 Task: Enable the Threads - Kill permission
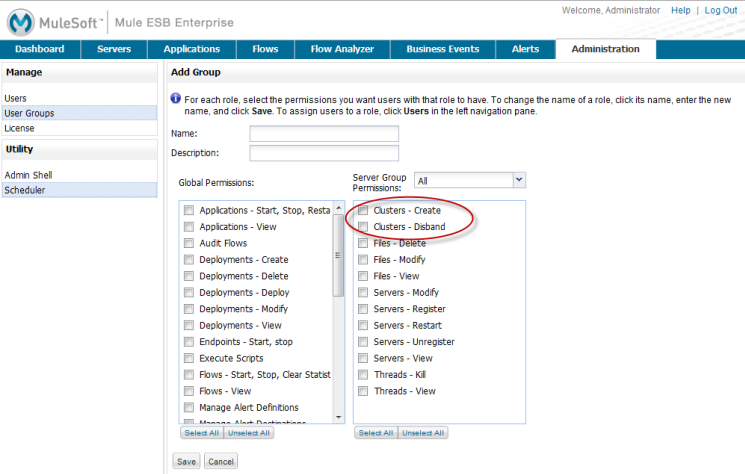click(363, 374)
